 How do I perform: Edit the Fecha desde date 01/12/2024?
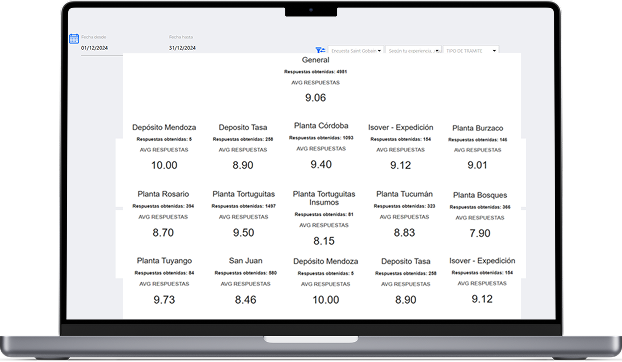click(x=94, y=48)
